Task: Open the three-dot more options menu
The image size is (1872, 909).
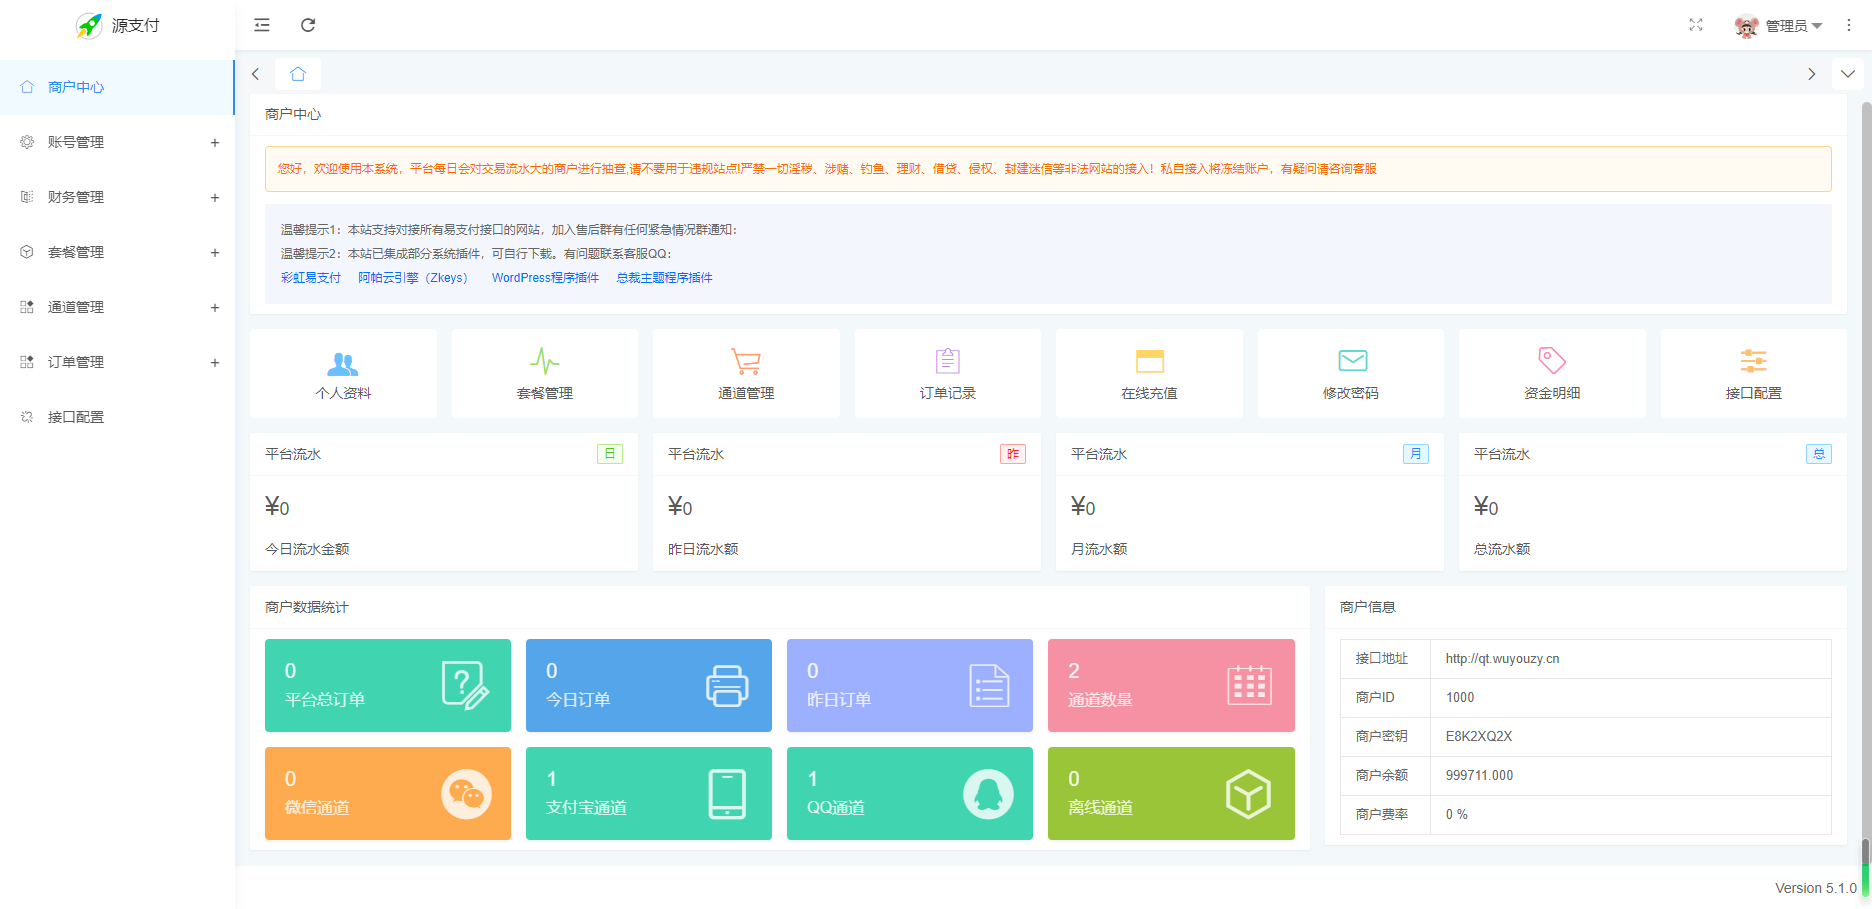Action: (1849, 25)
